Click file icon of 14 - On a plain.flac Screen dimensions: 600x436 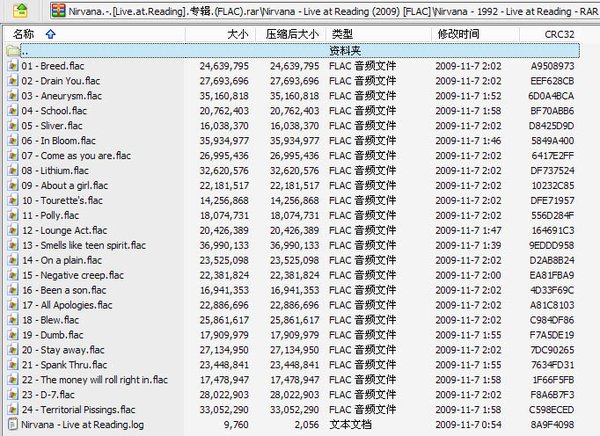pyautogui.click(x=13, y=260)
